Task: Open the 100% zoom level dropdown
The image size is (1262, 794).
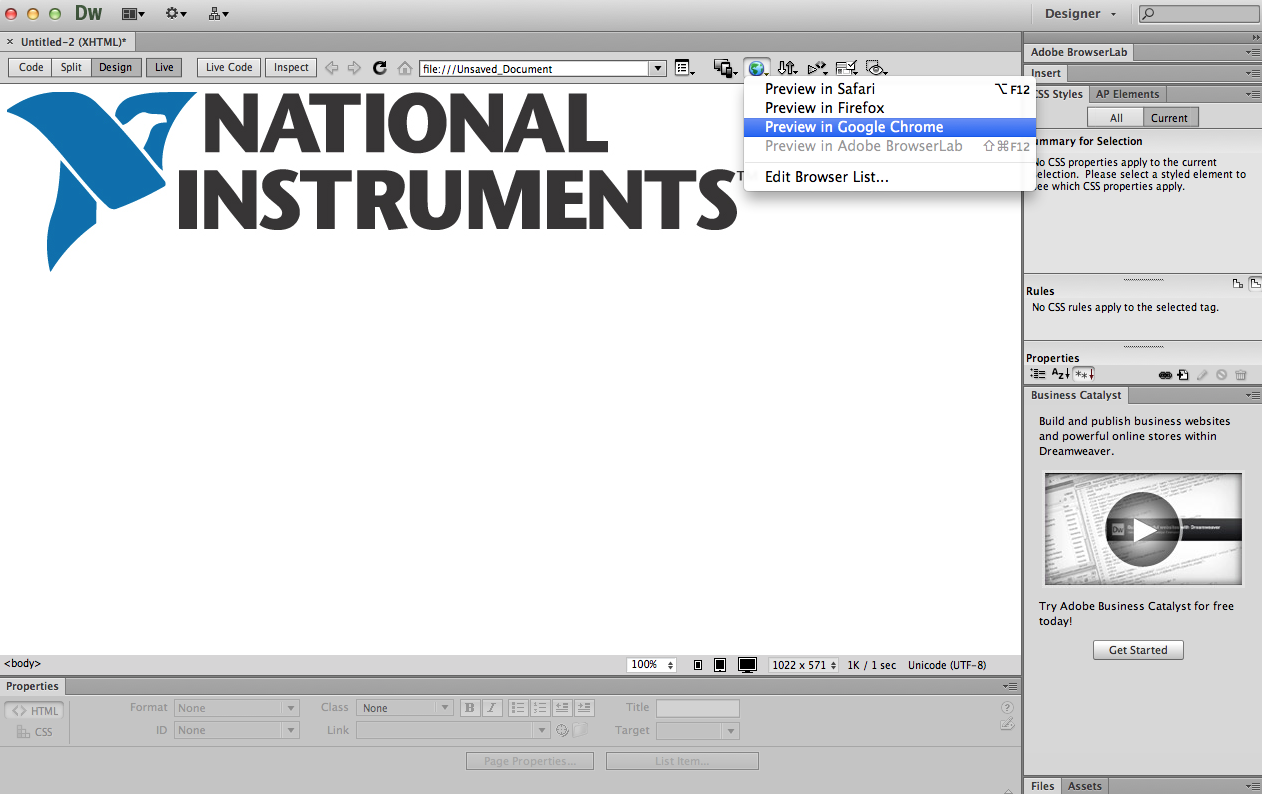Action: (652, 665)
